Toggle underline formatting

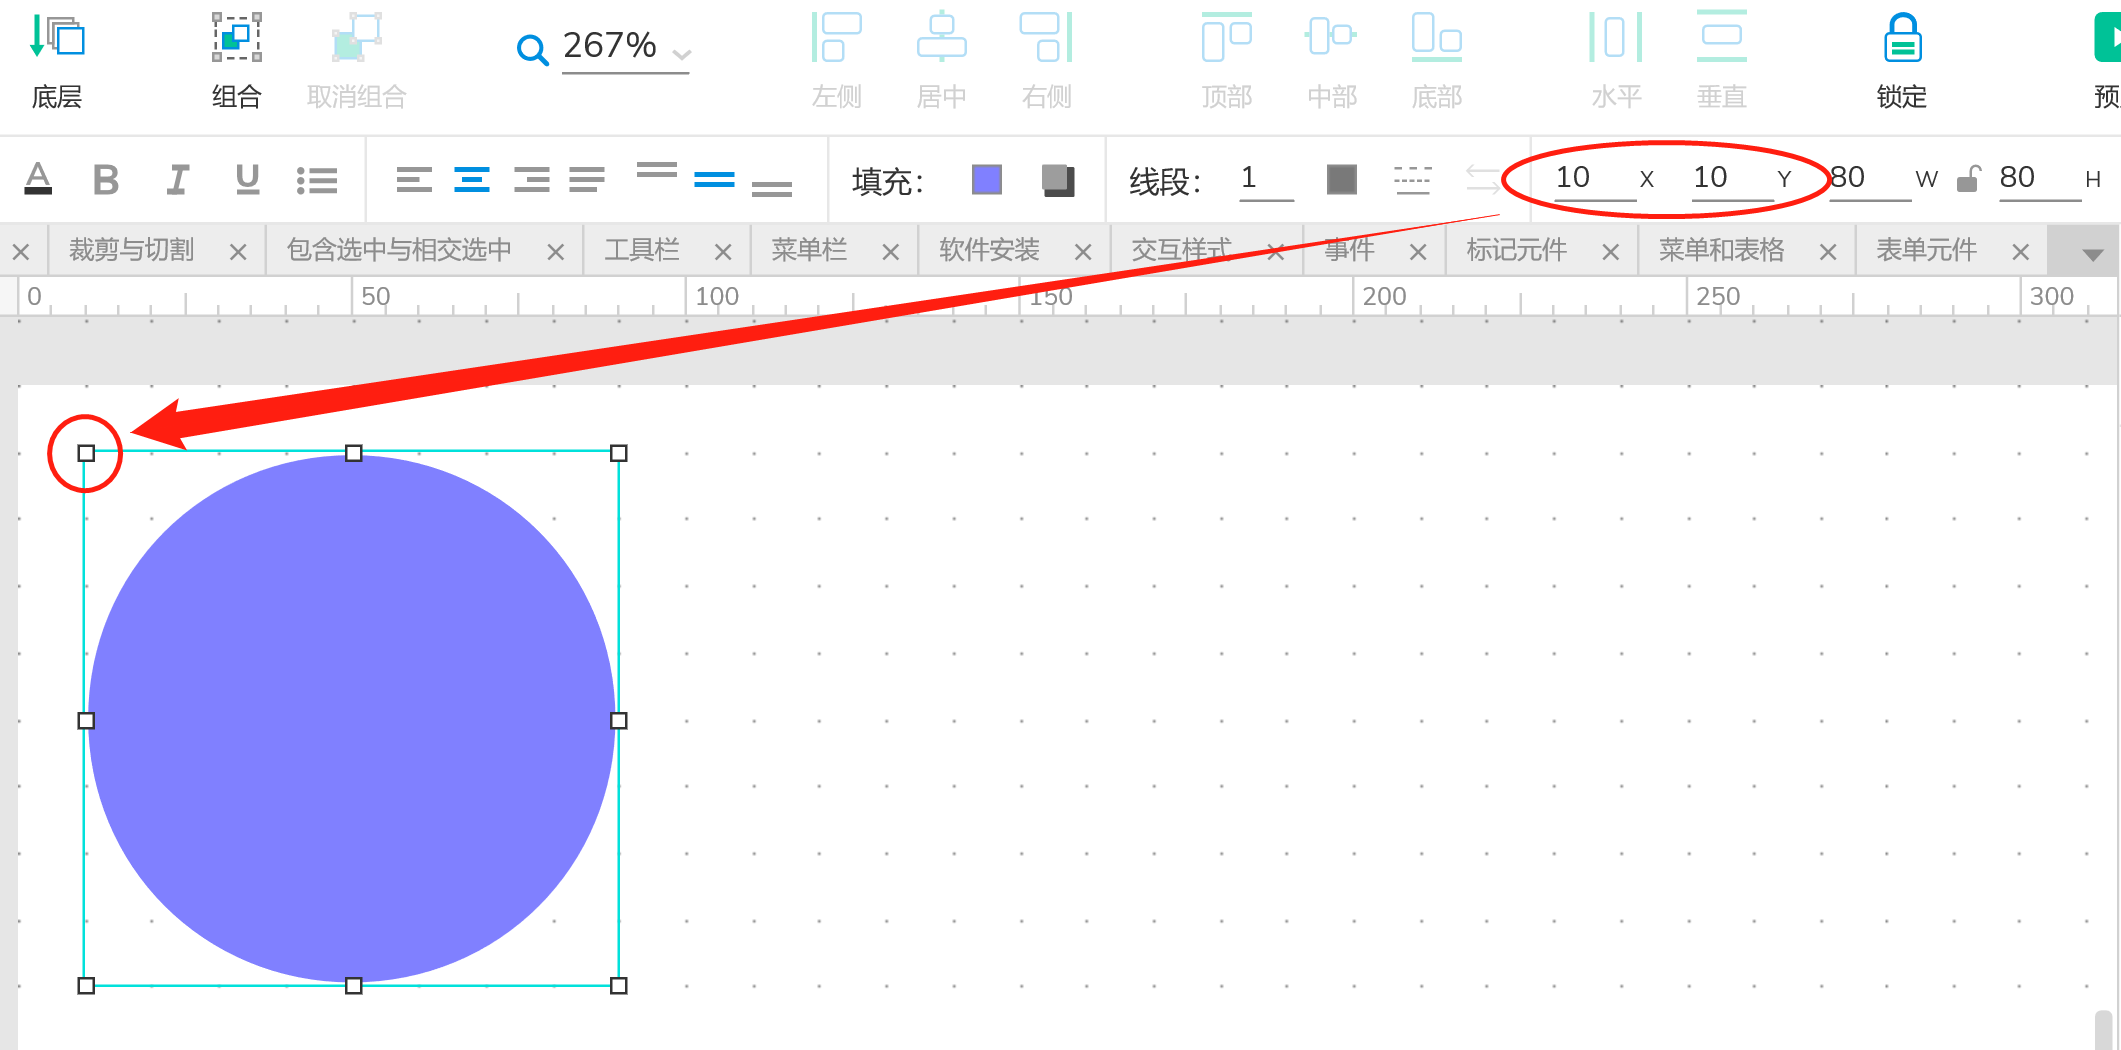point(247,180)
